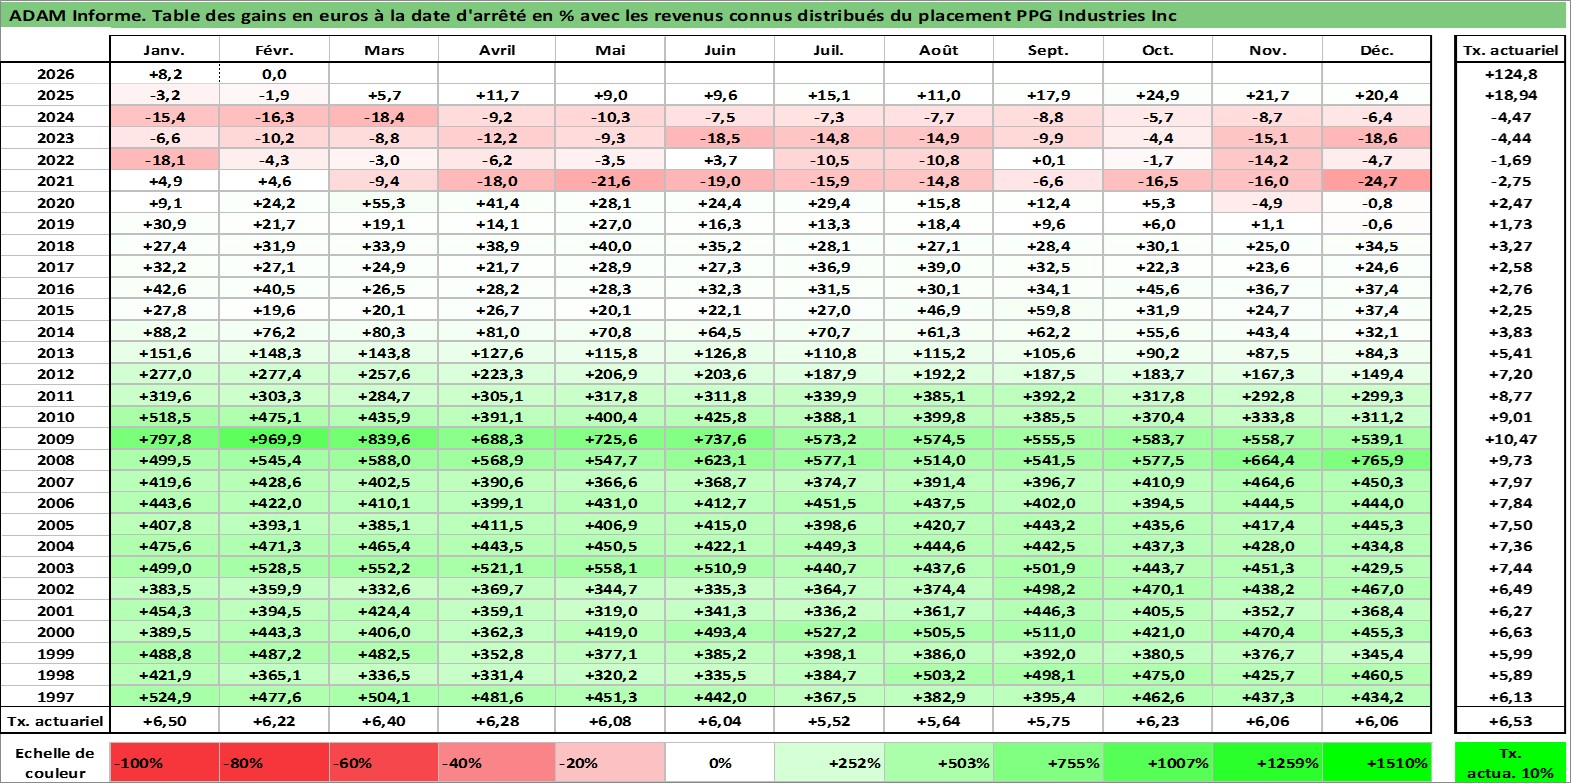Click the -18,4 cell for Mars 2024
1571x783 pixels.
point(384,117)
